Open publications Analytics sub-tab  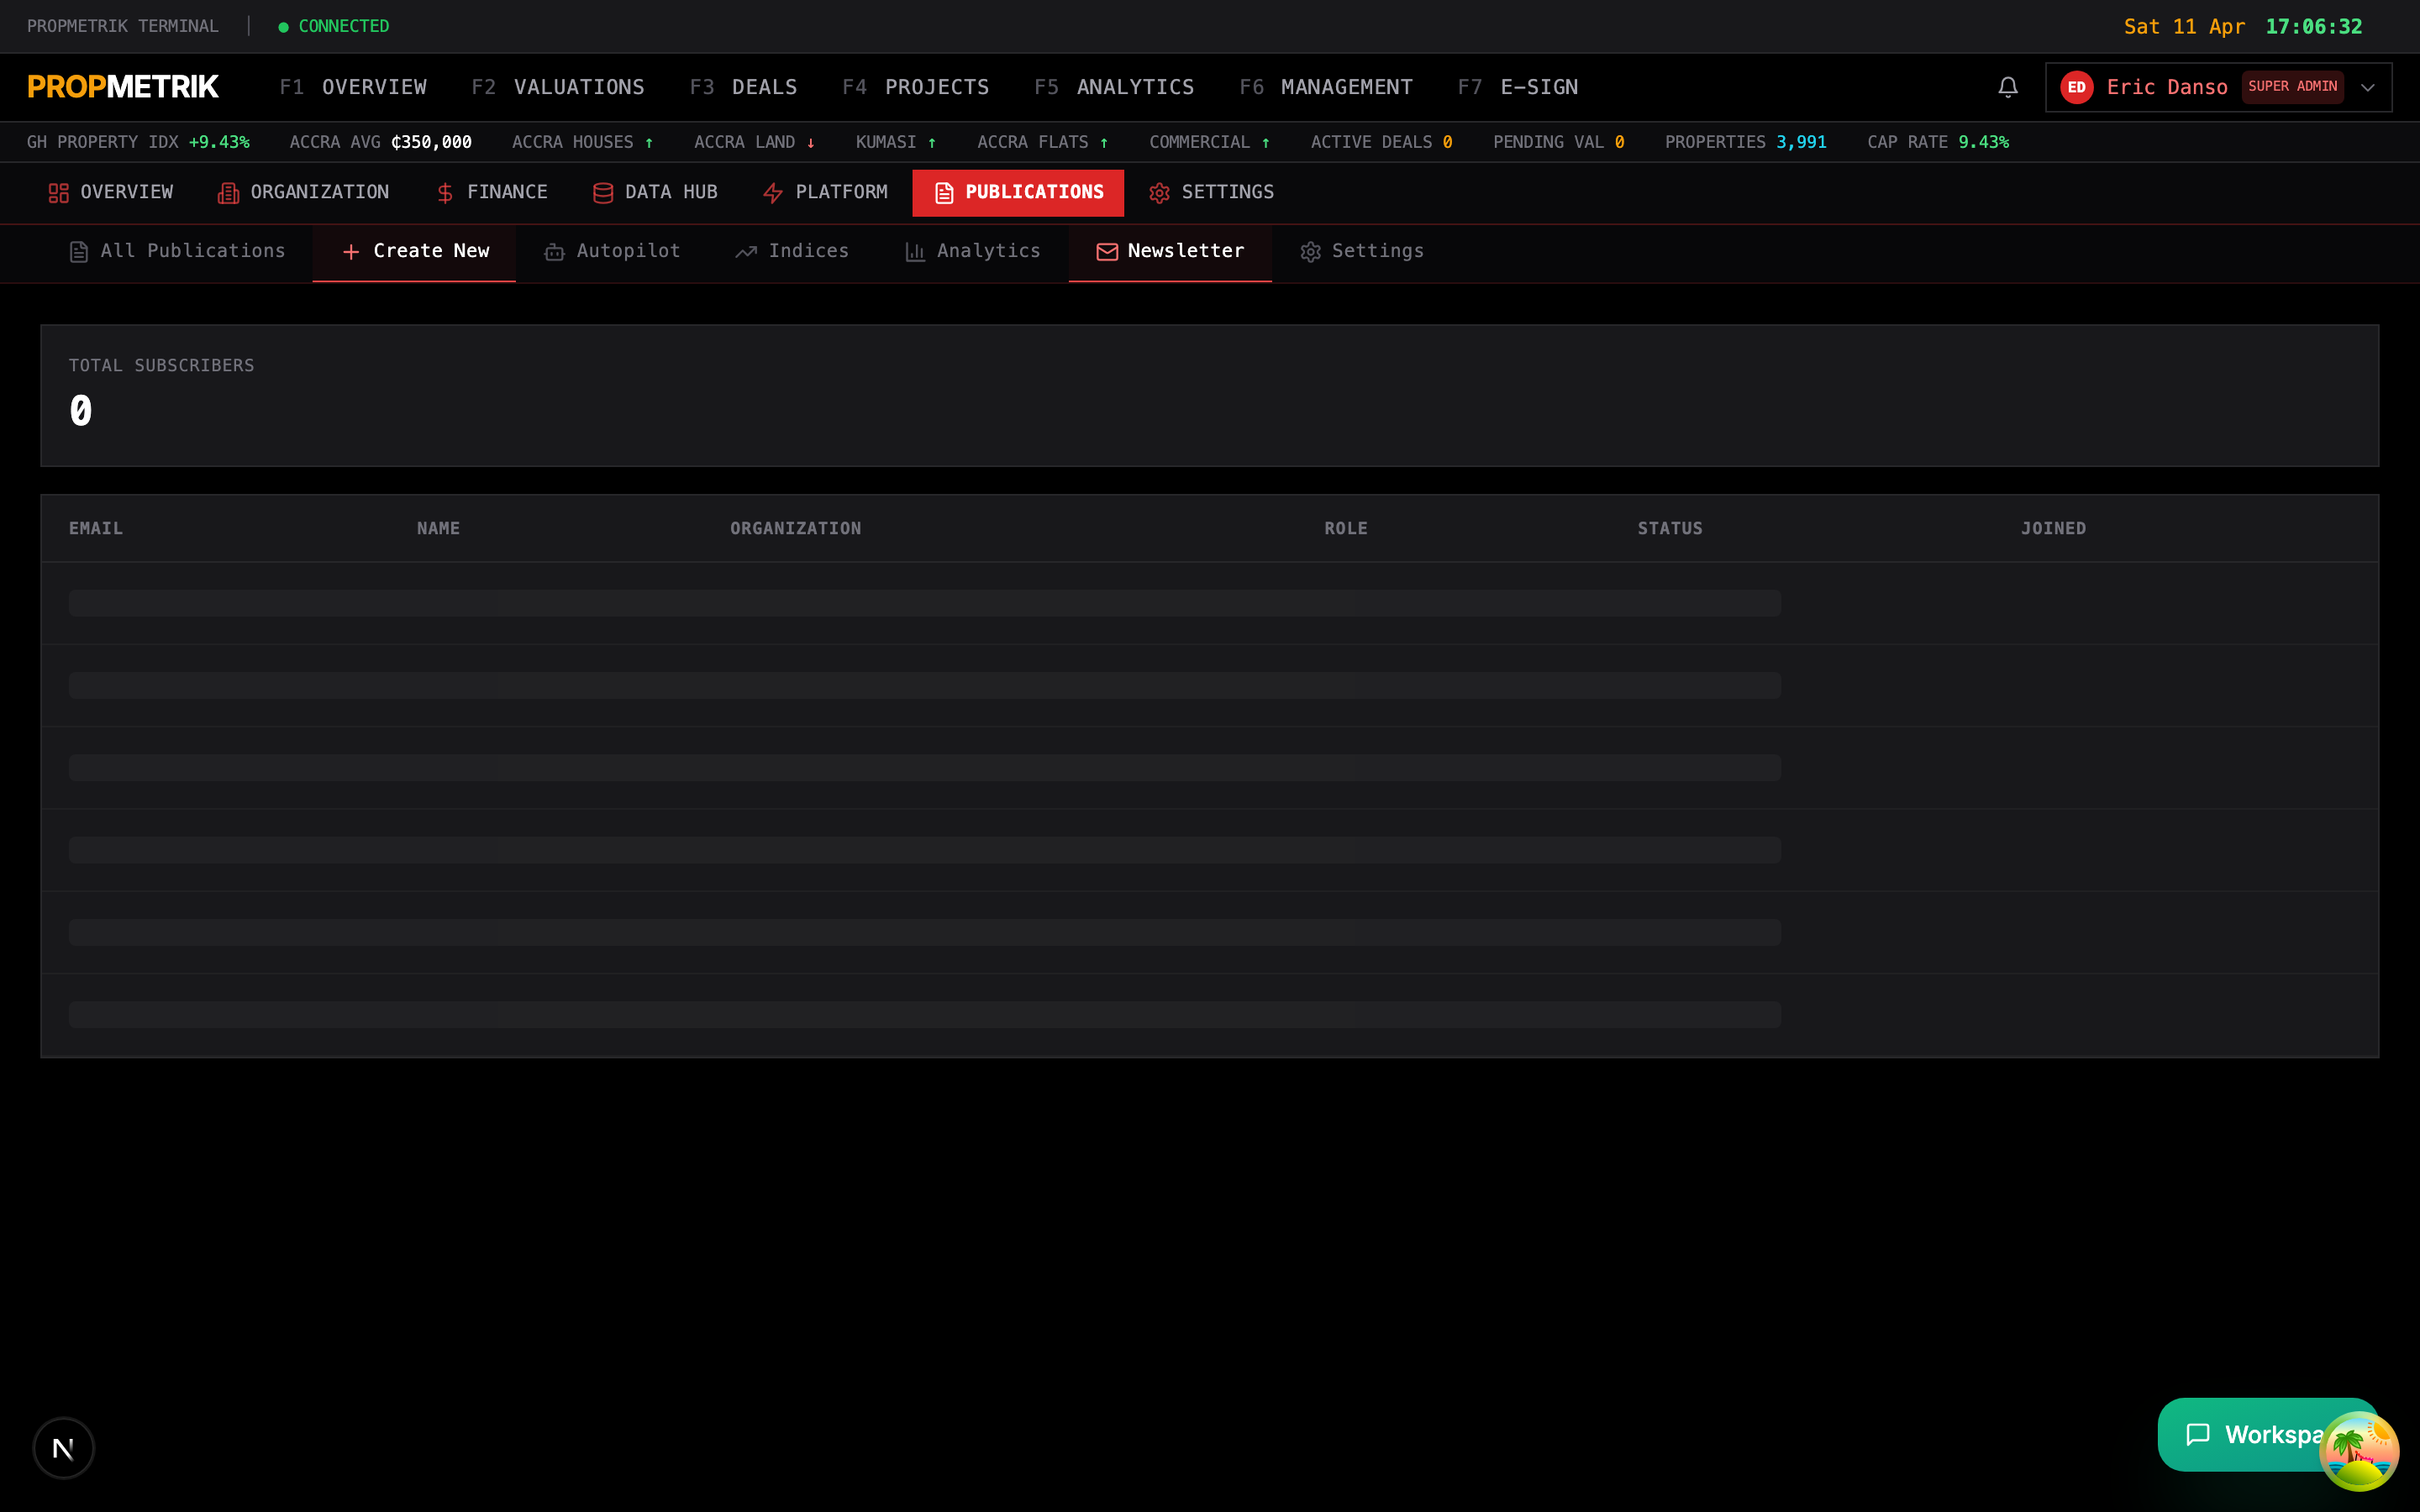click(972, 251)
